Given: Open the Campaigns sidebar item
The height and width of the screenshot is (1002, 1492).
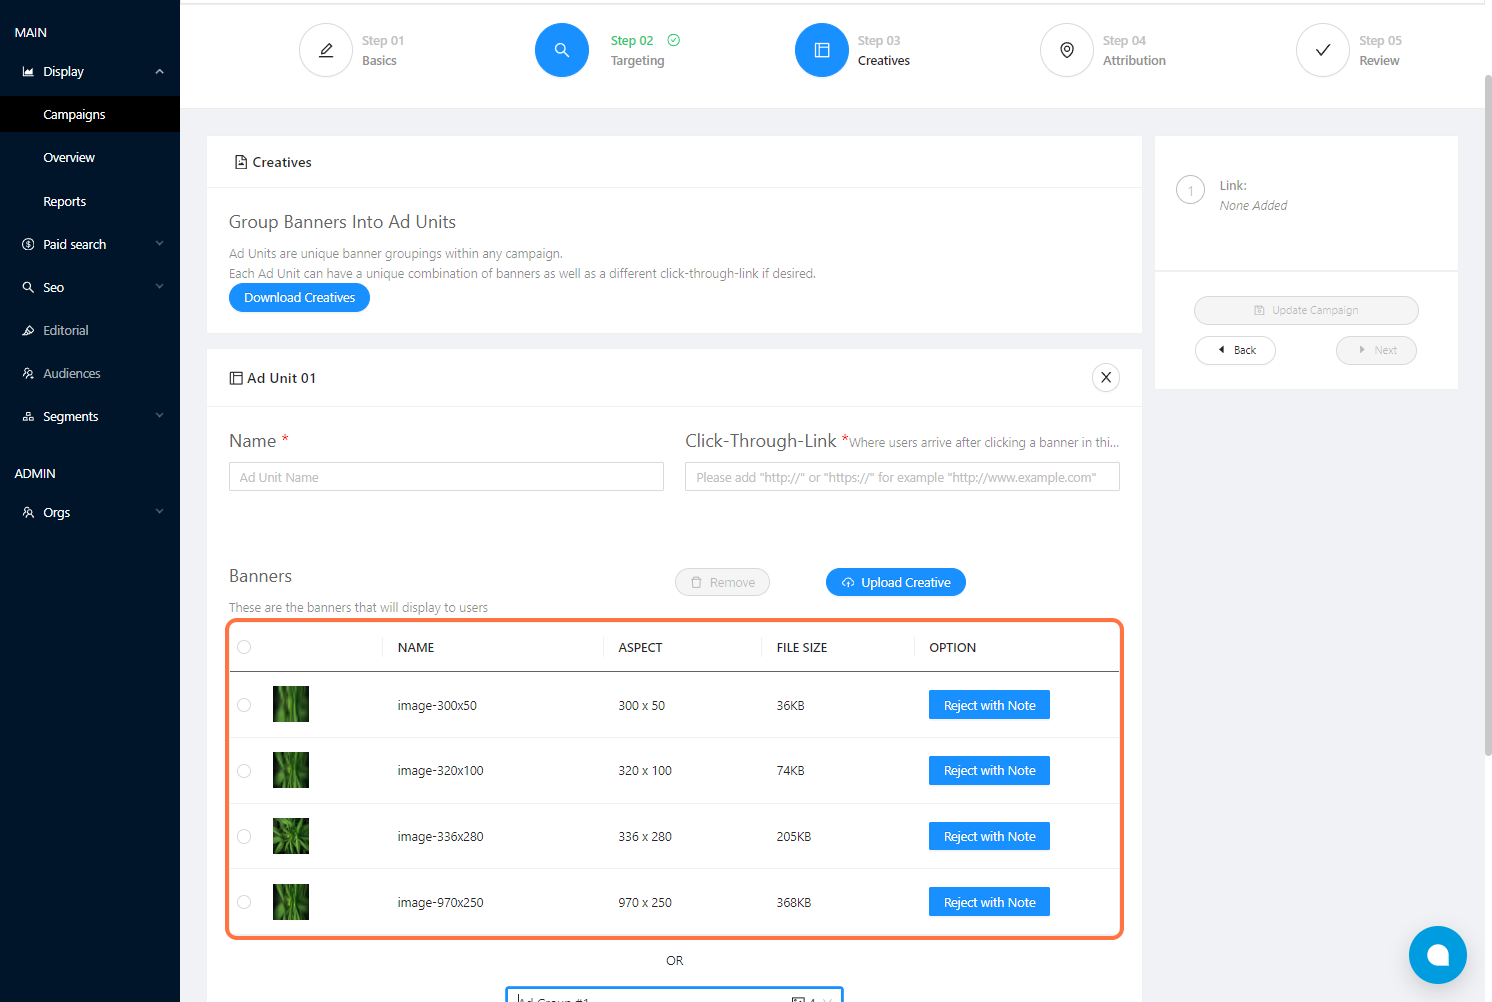Looking at the screenshot, I should pos(90,114).
